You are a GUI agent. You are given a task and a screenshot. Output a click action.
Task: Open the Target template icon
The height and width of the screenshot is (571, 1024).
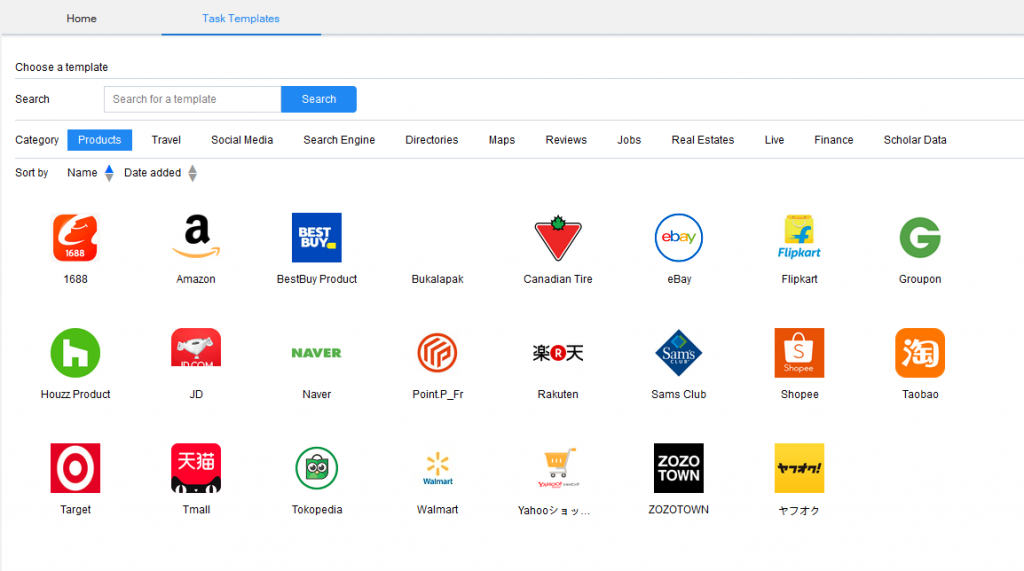tap(75, 468)
